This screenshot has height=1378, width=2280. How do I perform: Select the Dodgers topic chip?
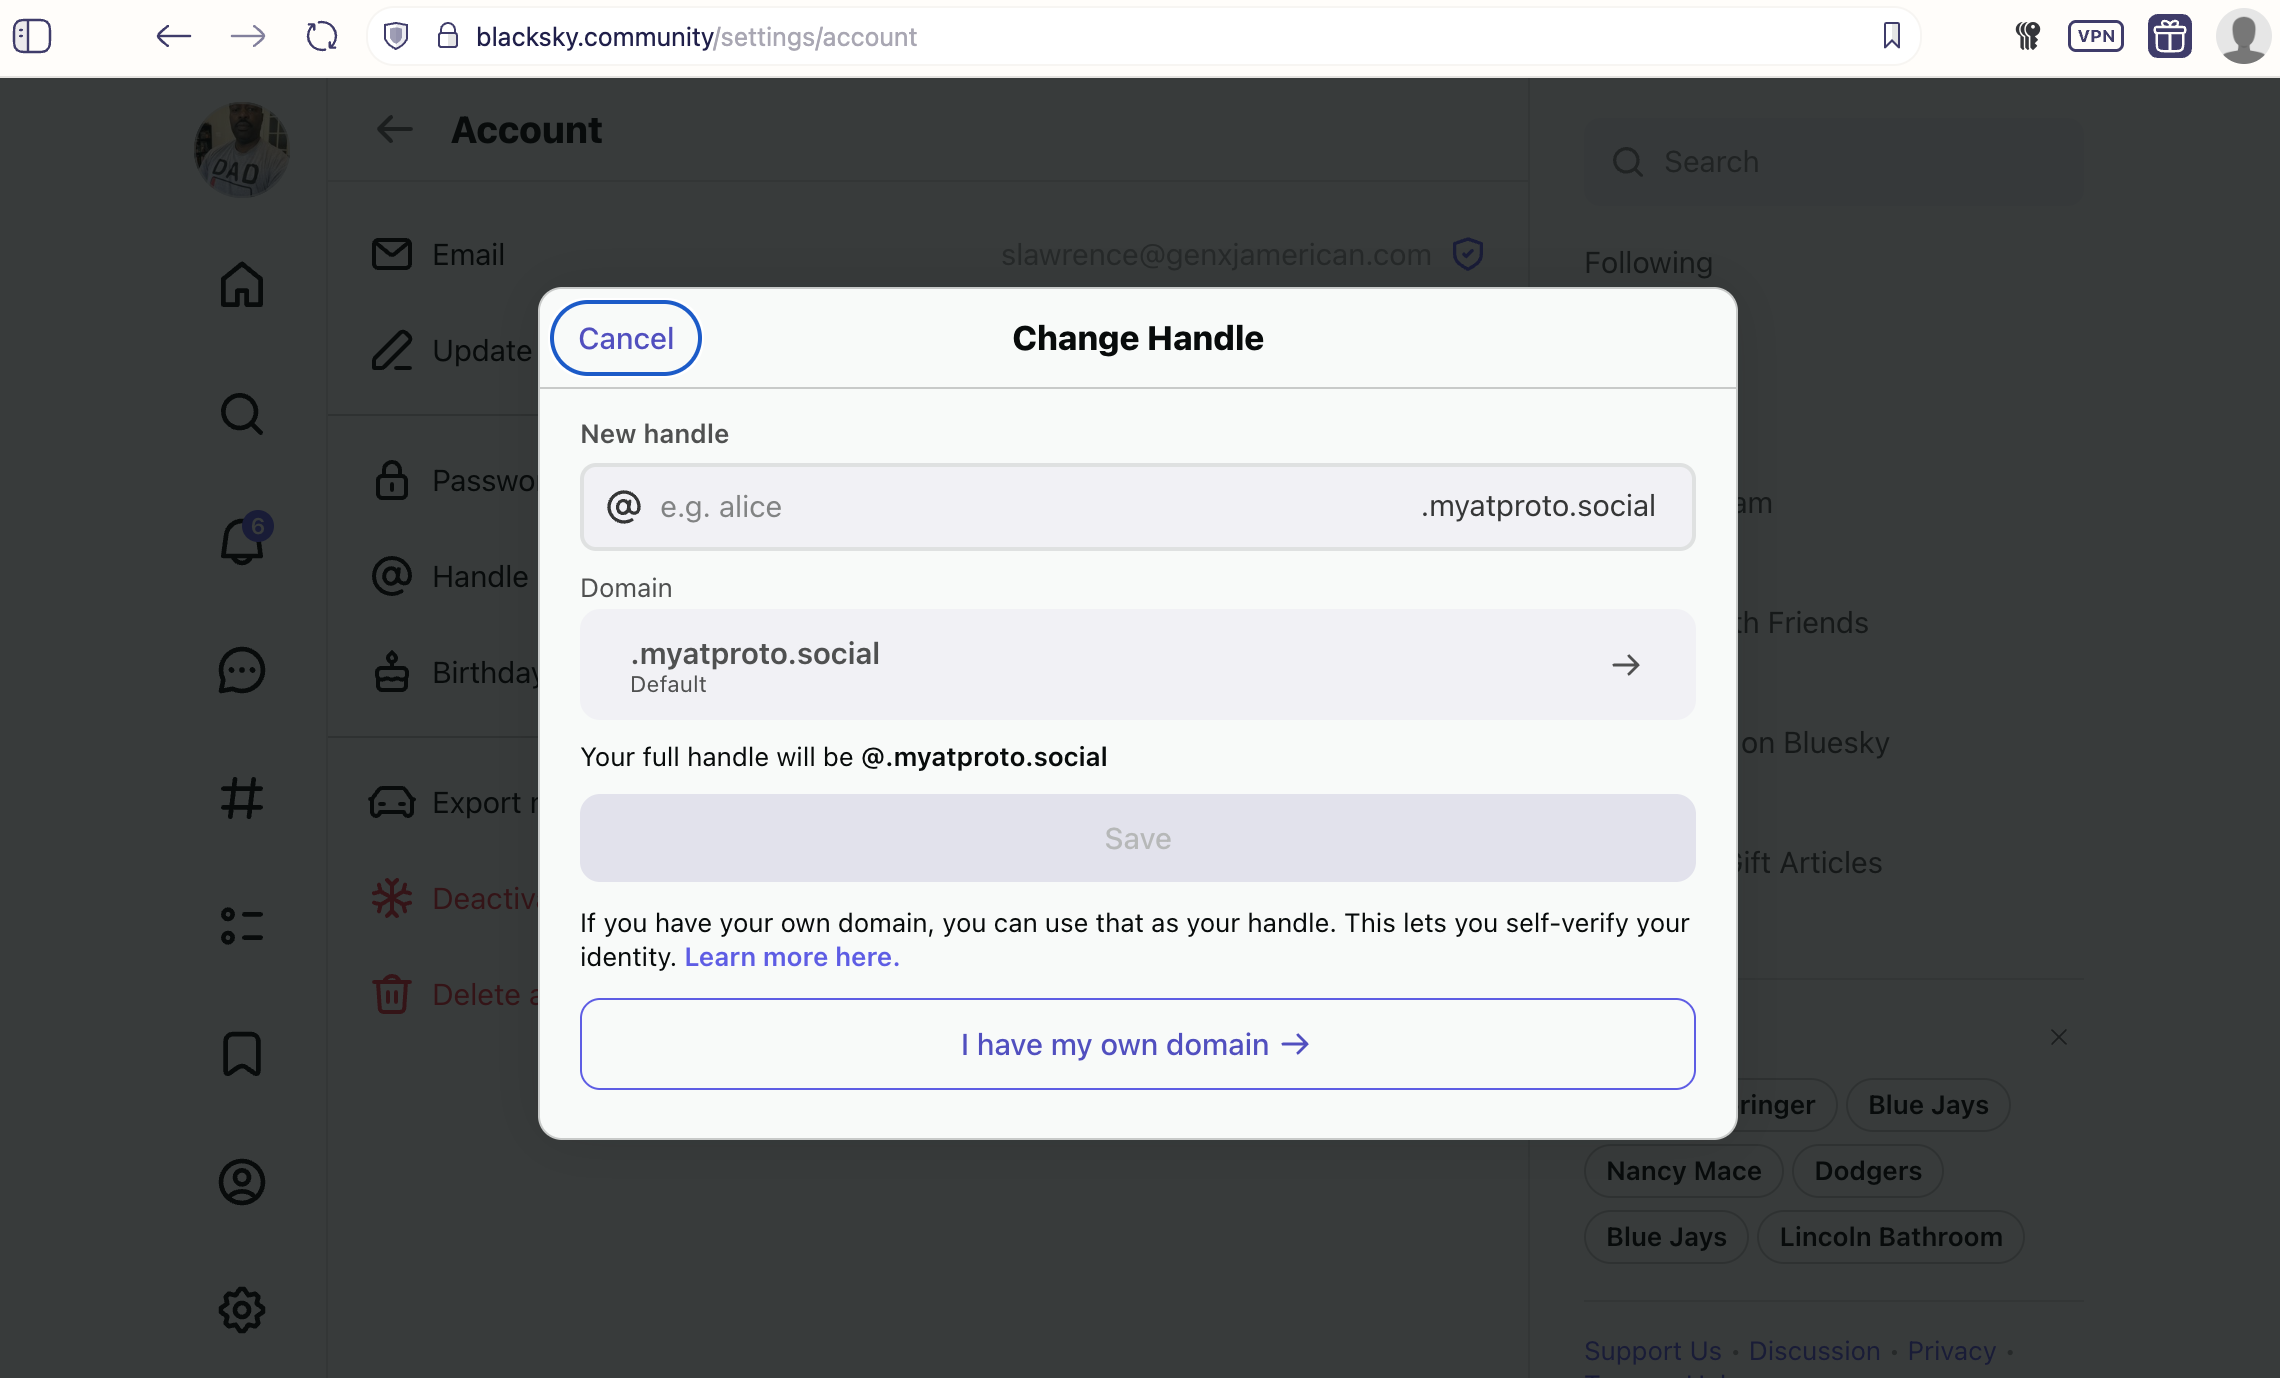(1866, 1170)
